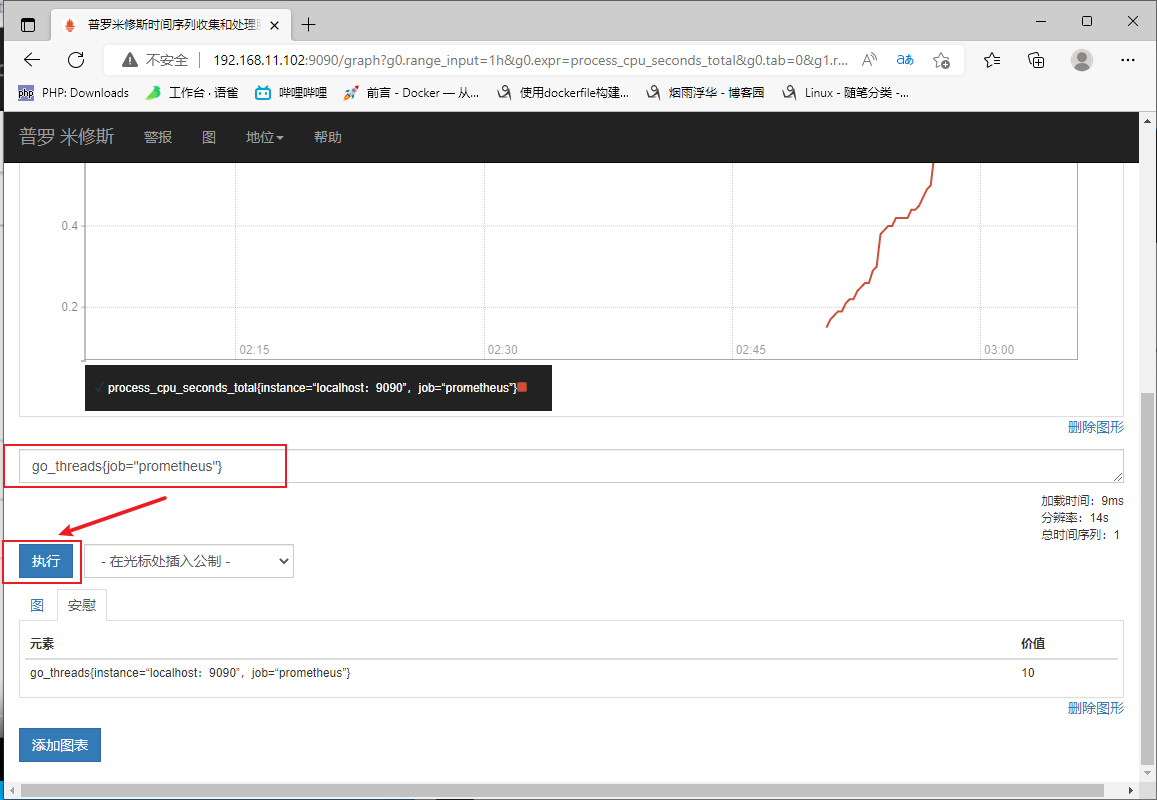Select the 加载时间: 9ms text

1082,500
